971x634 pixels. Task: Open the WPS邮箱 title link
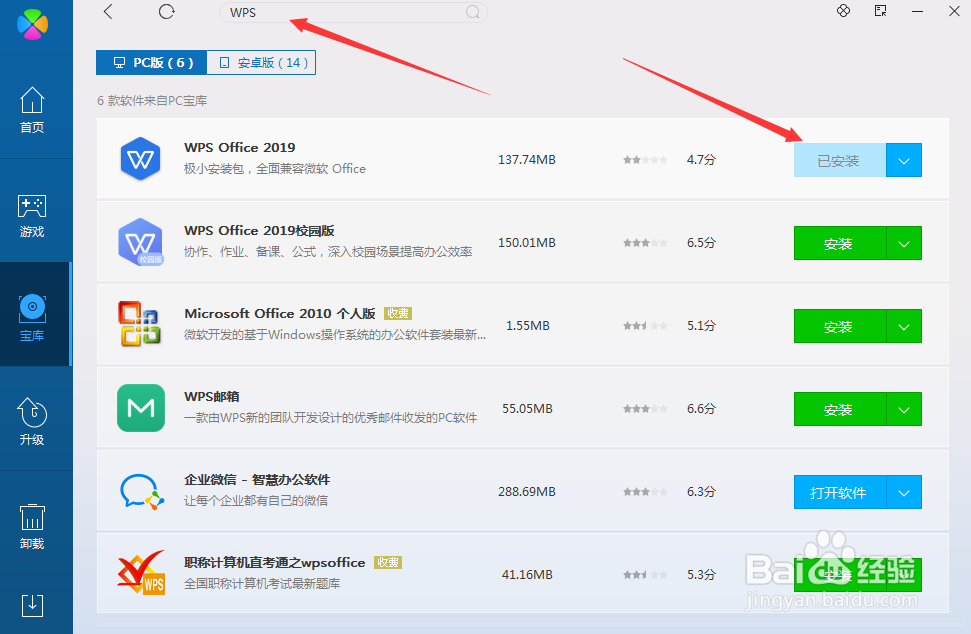[x=212, y=396]
